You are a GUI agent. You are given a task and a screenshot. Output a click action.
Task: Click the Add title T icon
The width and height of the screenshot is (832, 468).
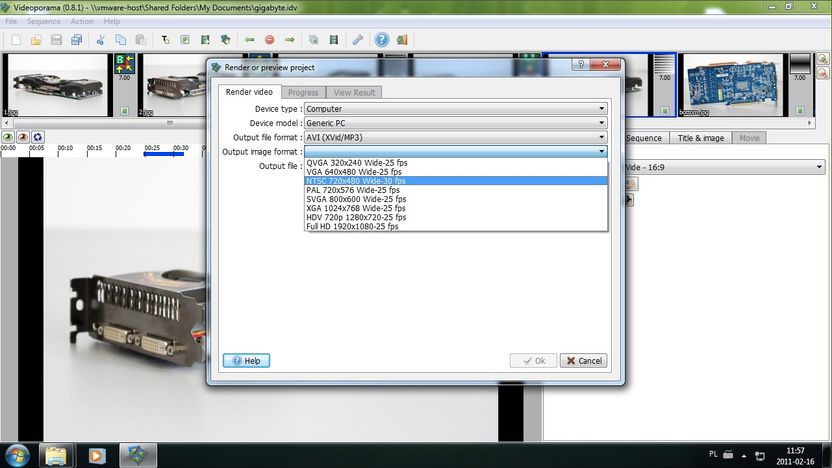point(165,40)
